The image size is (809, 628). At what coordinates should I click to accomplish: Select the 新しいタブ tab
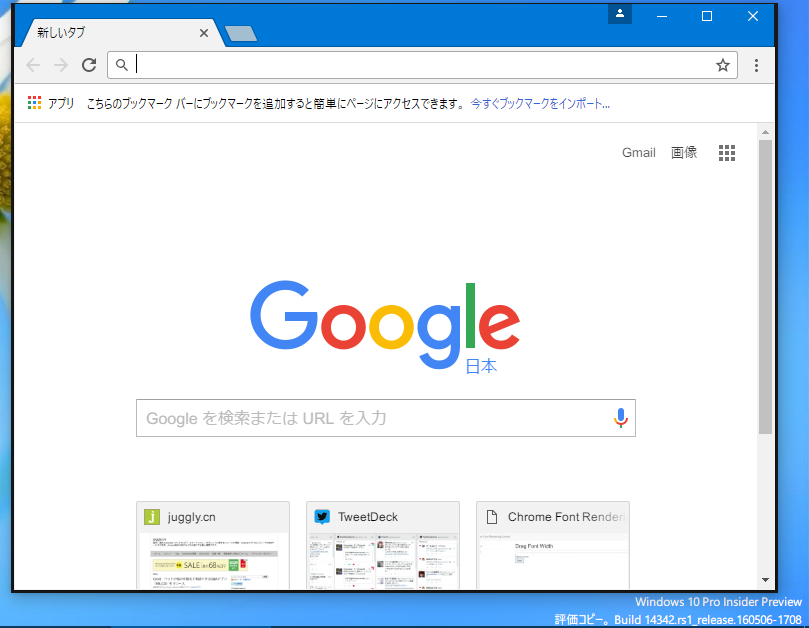click(121, 33)
